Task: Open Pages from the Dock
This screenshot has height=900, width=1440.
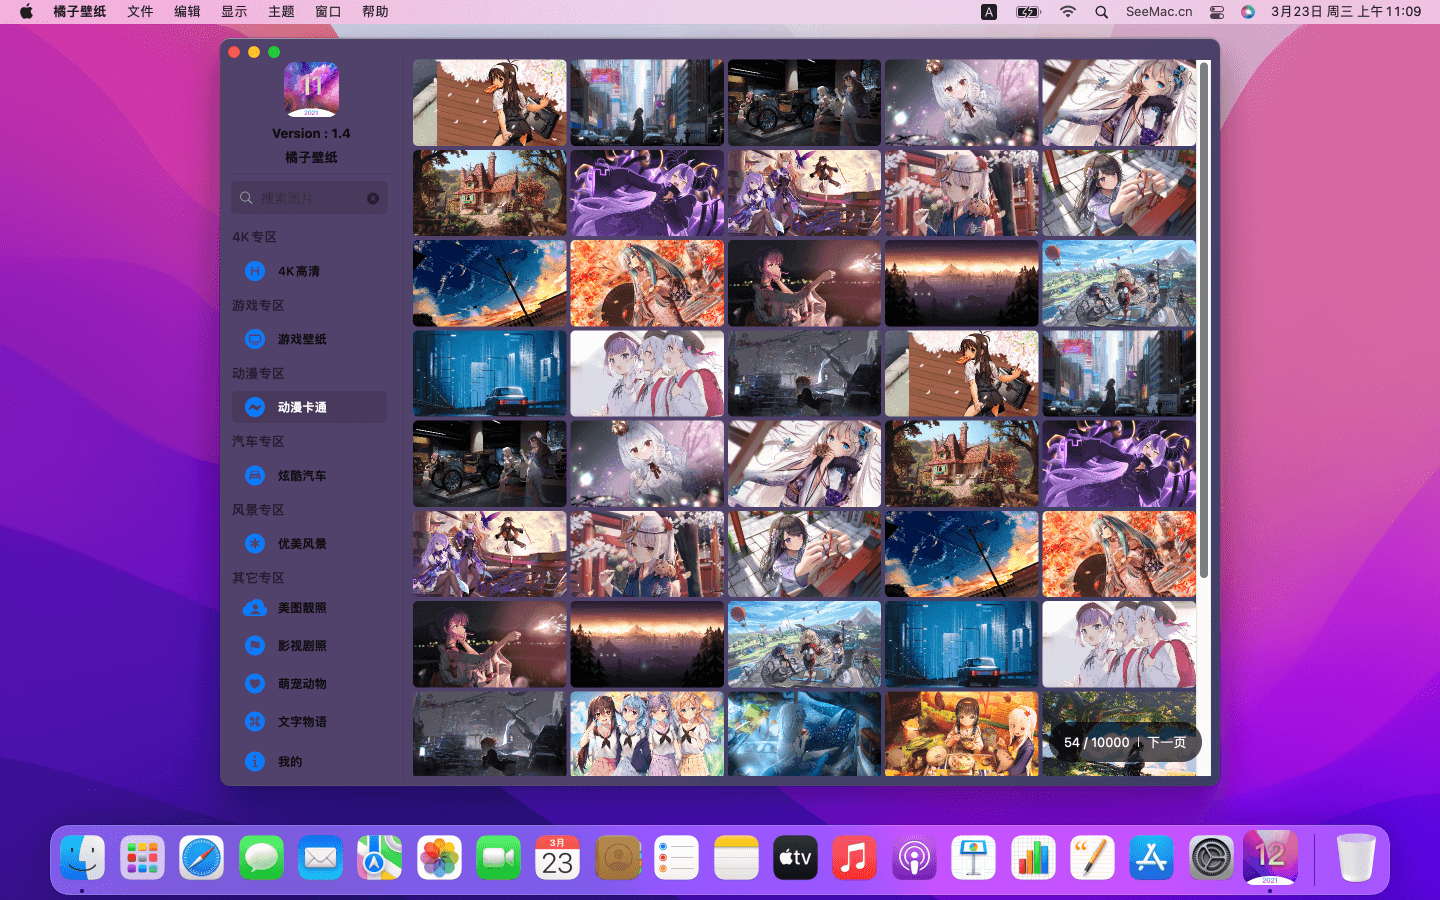Action: (x=1093, y=858)
